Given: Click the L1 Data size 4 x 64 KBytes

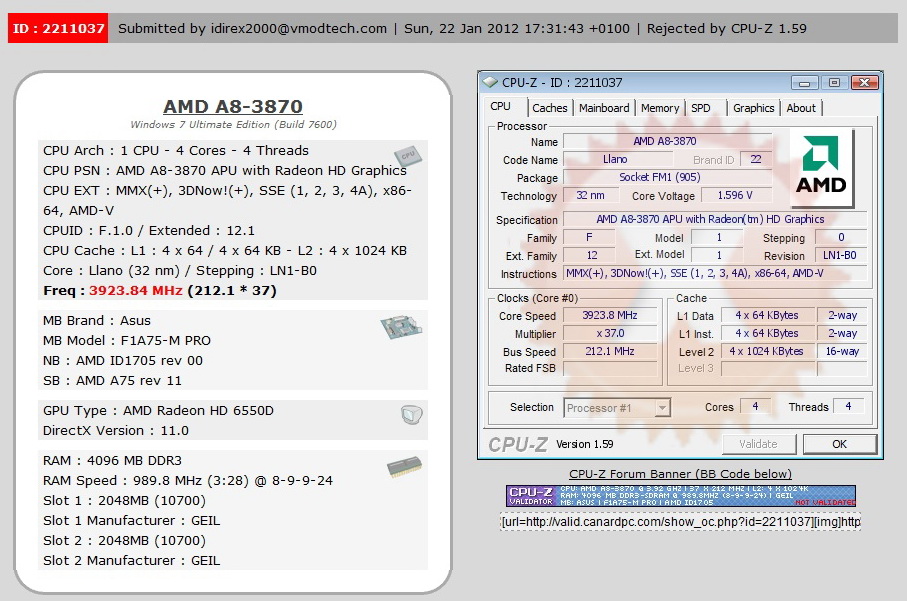Looking at the screenshot, I should [768, 315].
